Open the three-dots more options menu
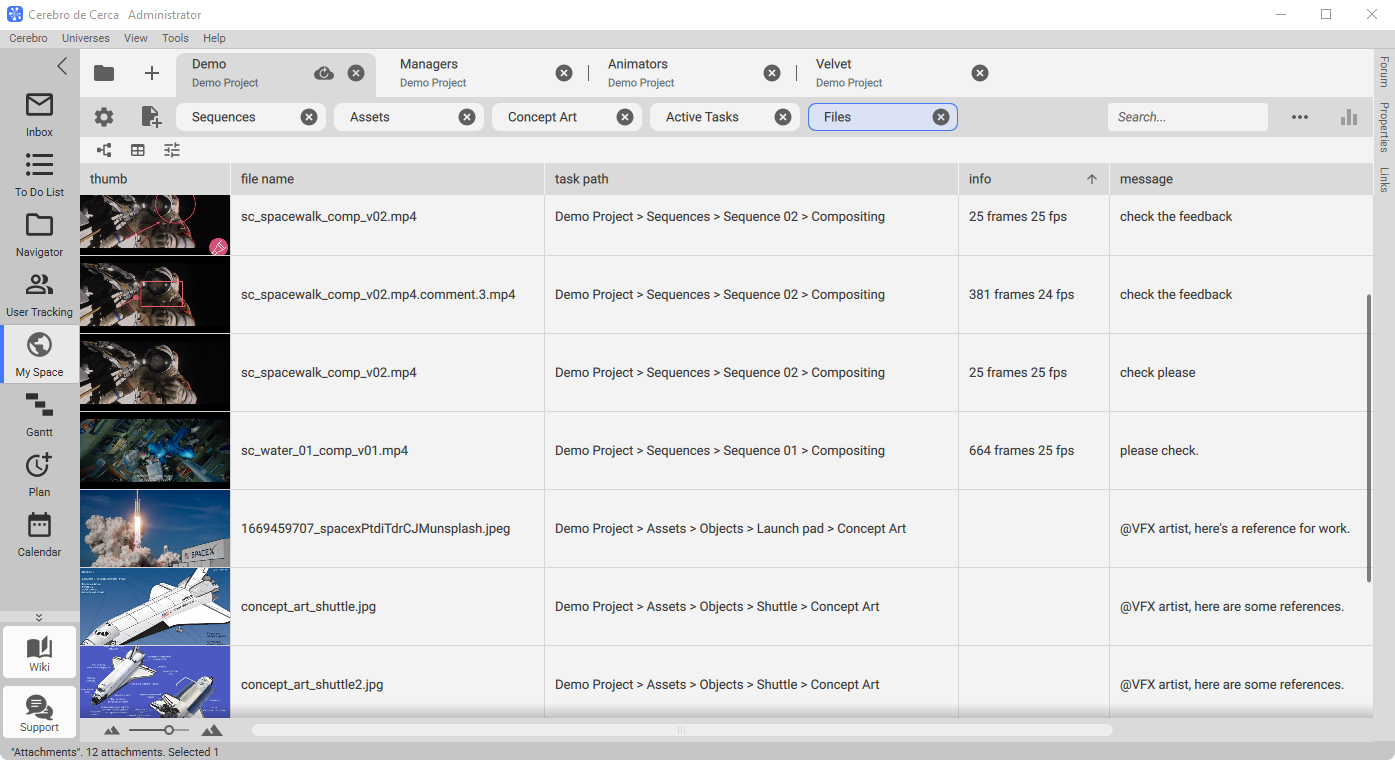Screen dimensions: 1395x760 click(1299, 117)
